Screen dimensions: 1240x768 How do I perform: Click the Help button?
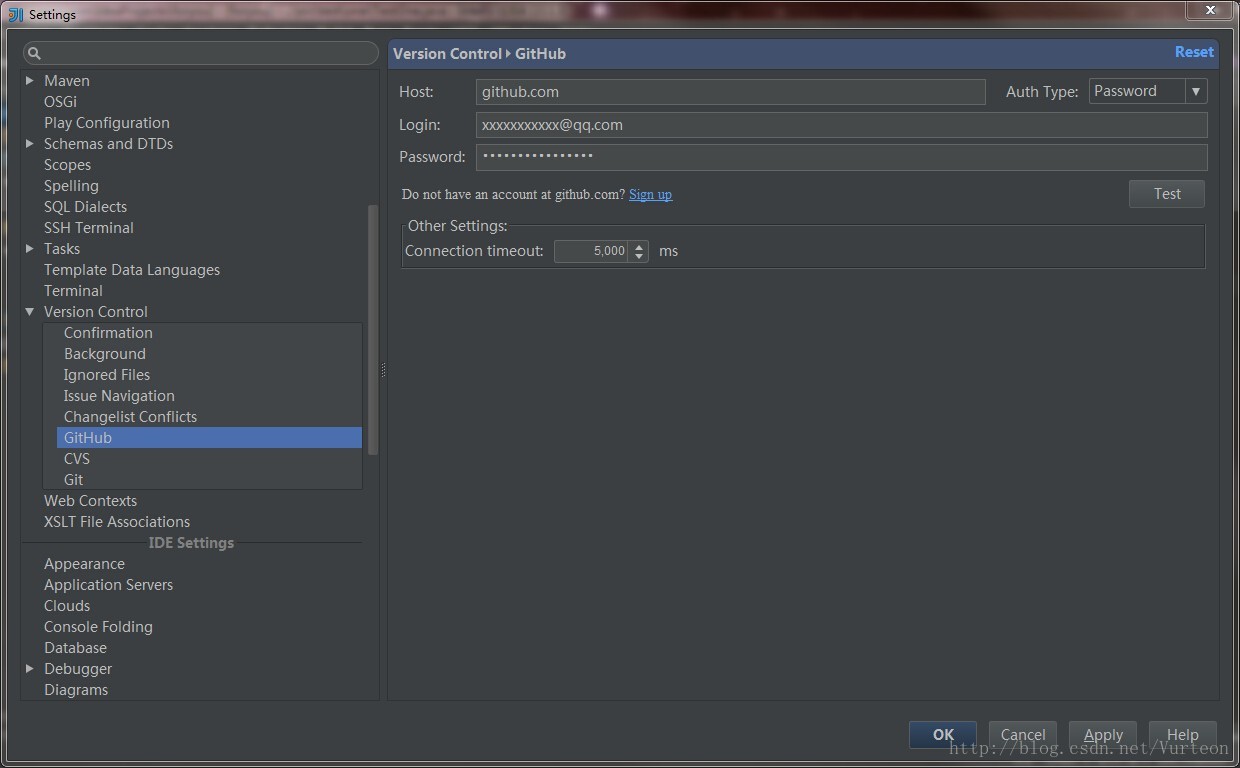point(1183,734)
